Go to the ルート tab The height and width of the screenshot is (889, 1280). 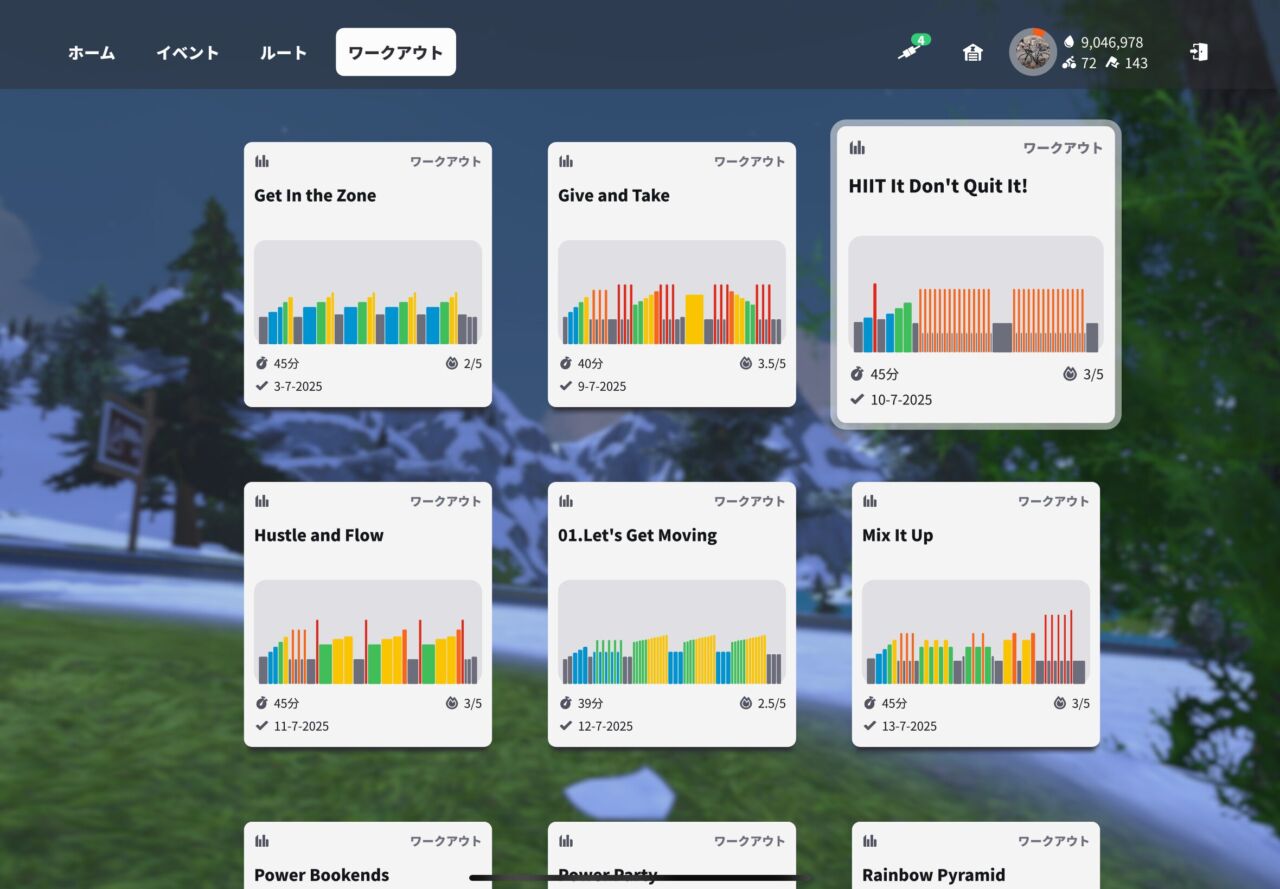283,53
